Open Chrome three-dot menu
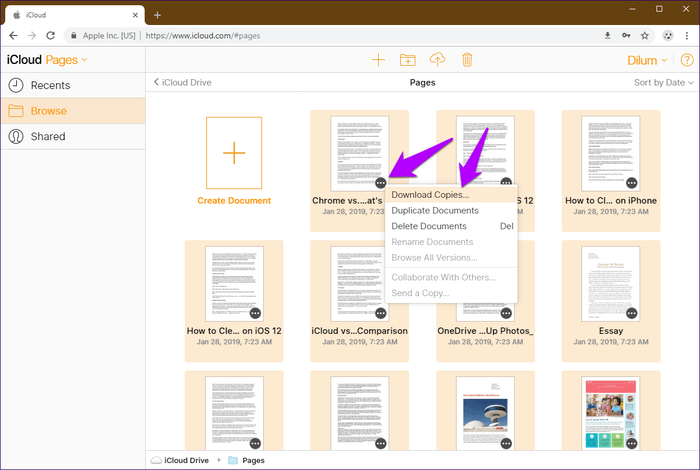This screenshot has width=700, height=470. point(687,36)
